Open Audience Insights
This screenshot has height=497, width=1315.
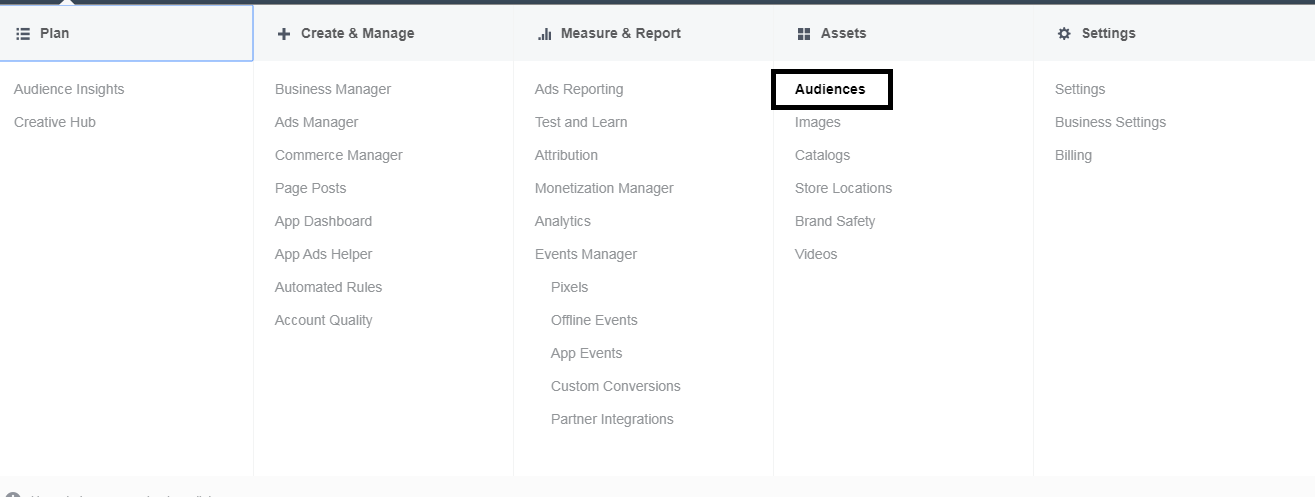pos(69,89)
